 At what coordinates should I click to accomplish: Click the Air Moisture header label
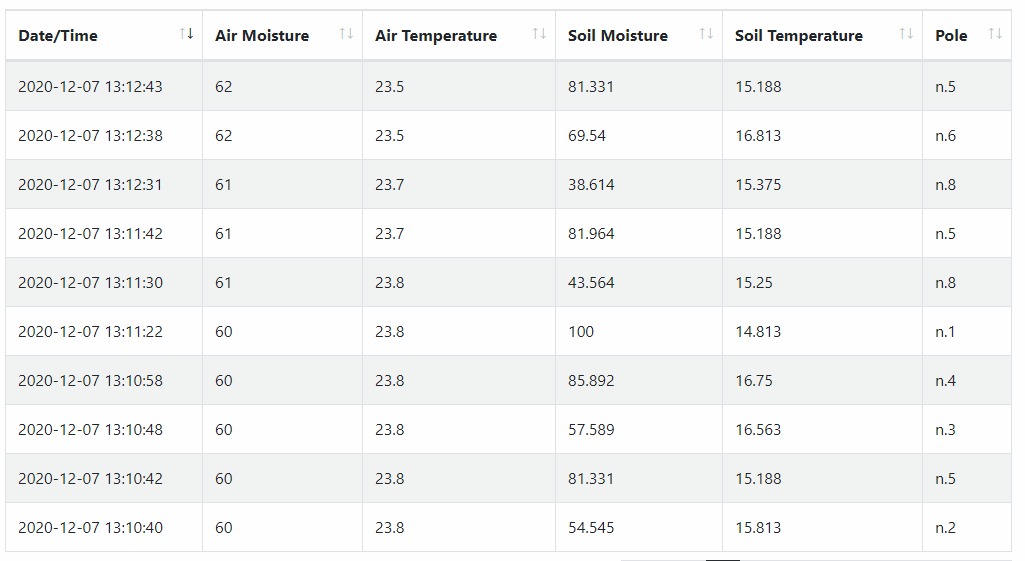262,36
